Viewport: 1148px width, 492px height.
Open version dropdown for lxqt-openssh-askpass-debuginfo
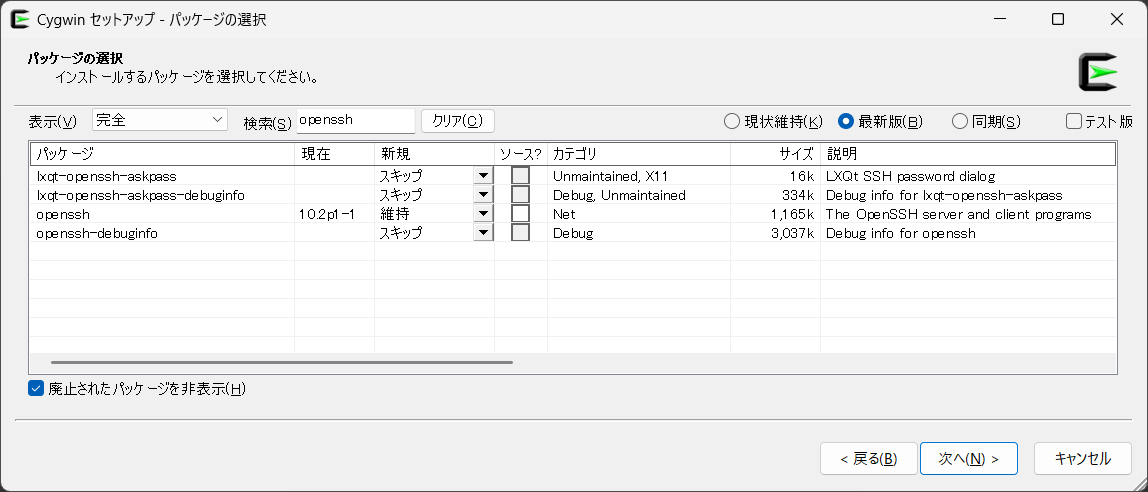tap(483, 195)
